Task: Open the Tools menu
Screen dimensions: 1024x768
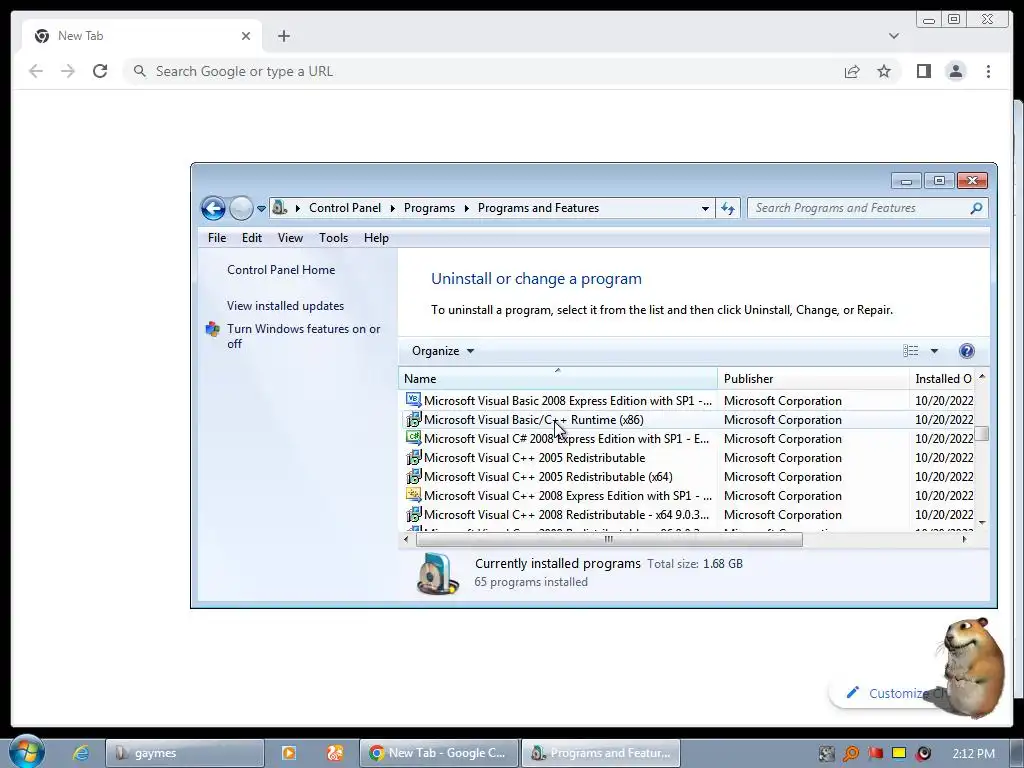Action: click(x=333, y=238)
